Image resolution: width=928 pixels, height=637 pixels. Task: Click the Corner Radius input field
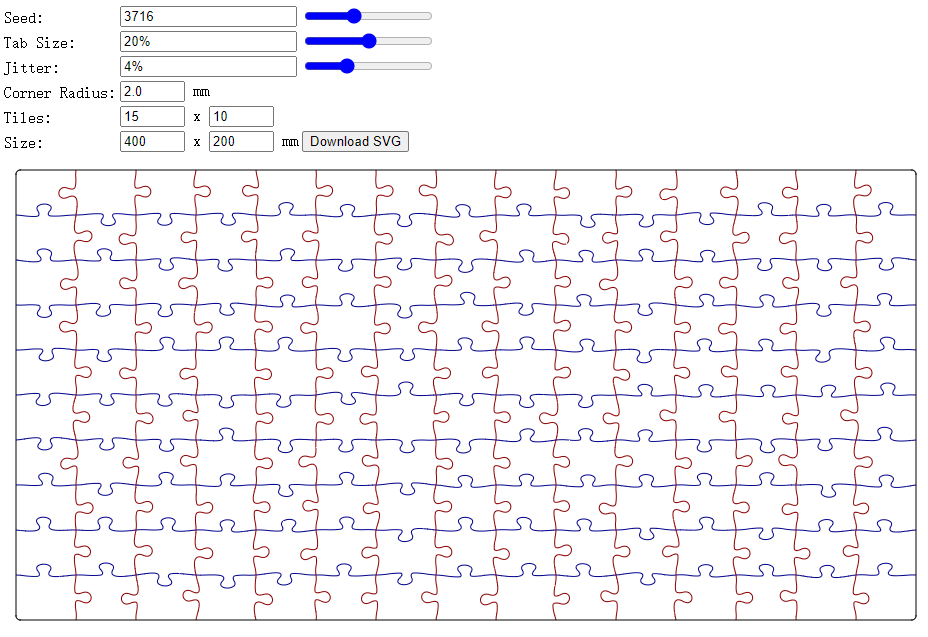coord(153,92)
